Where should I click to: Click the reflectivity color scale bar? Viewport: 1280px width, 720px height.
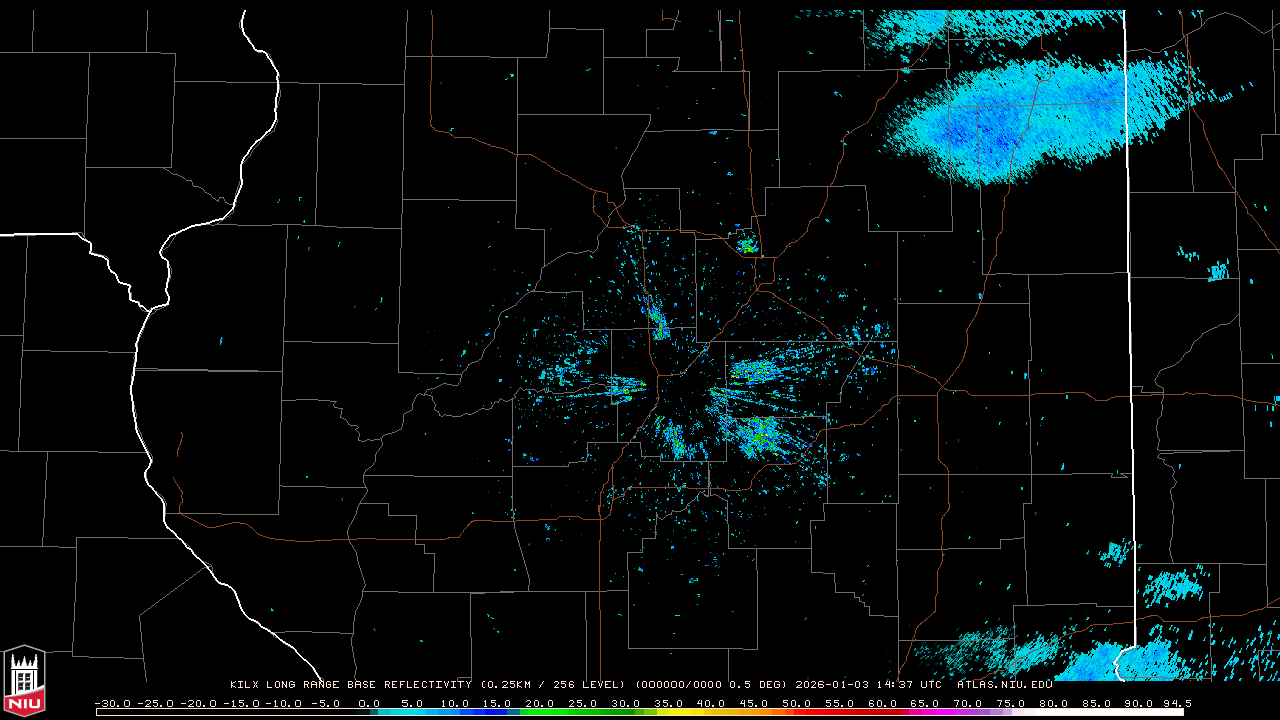point(640,712)
